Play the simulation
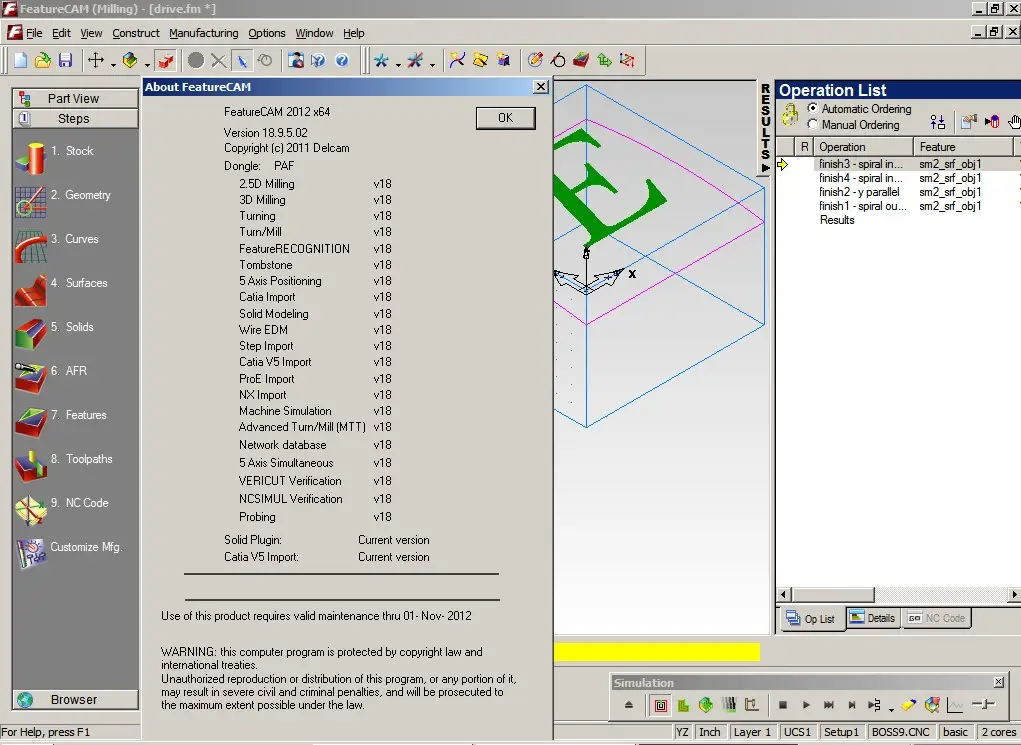The image size is (1021, 745). coord(805,705)
